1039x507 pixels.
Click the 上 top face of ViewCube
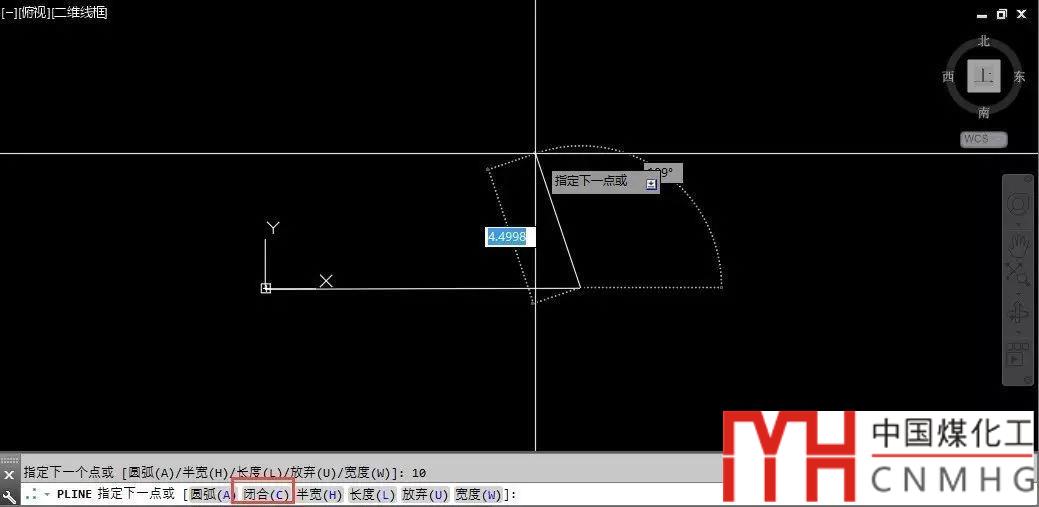984,76
